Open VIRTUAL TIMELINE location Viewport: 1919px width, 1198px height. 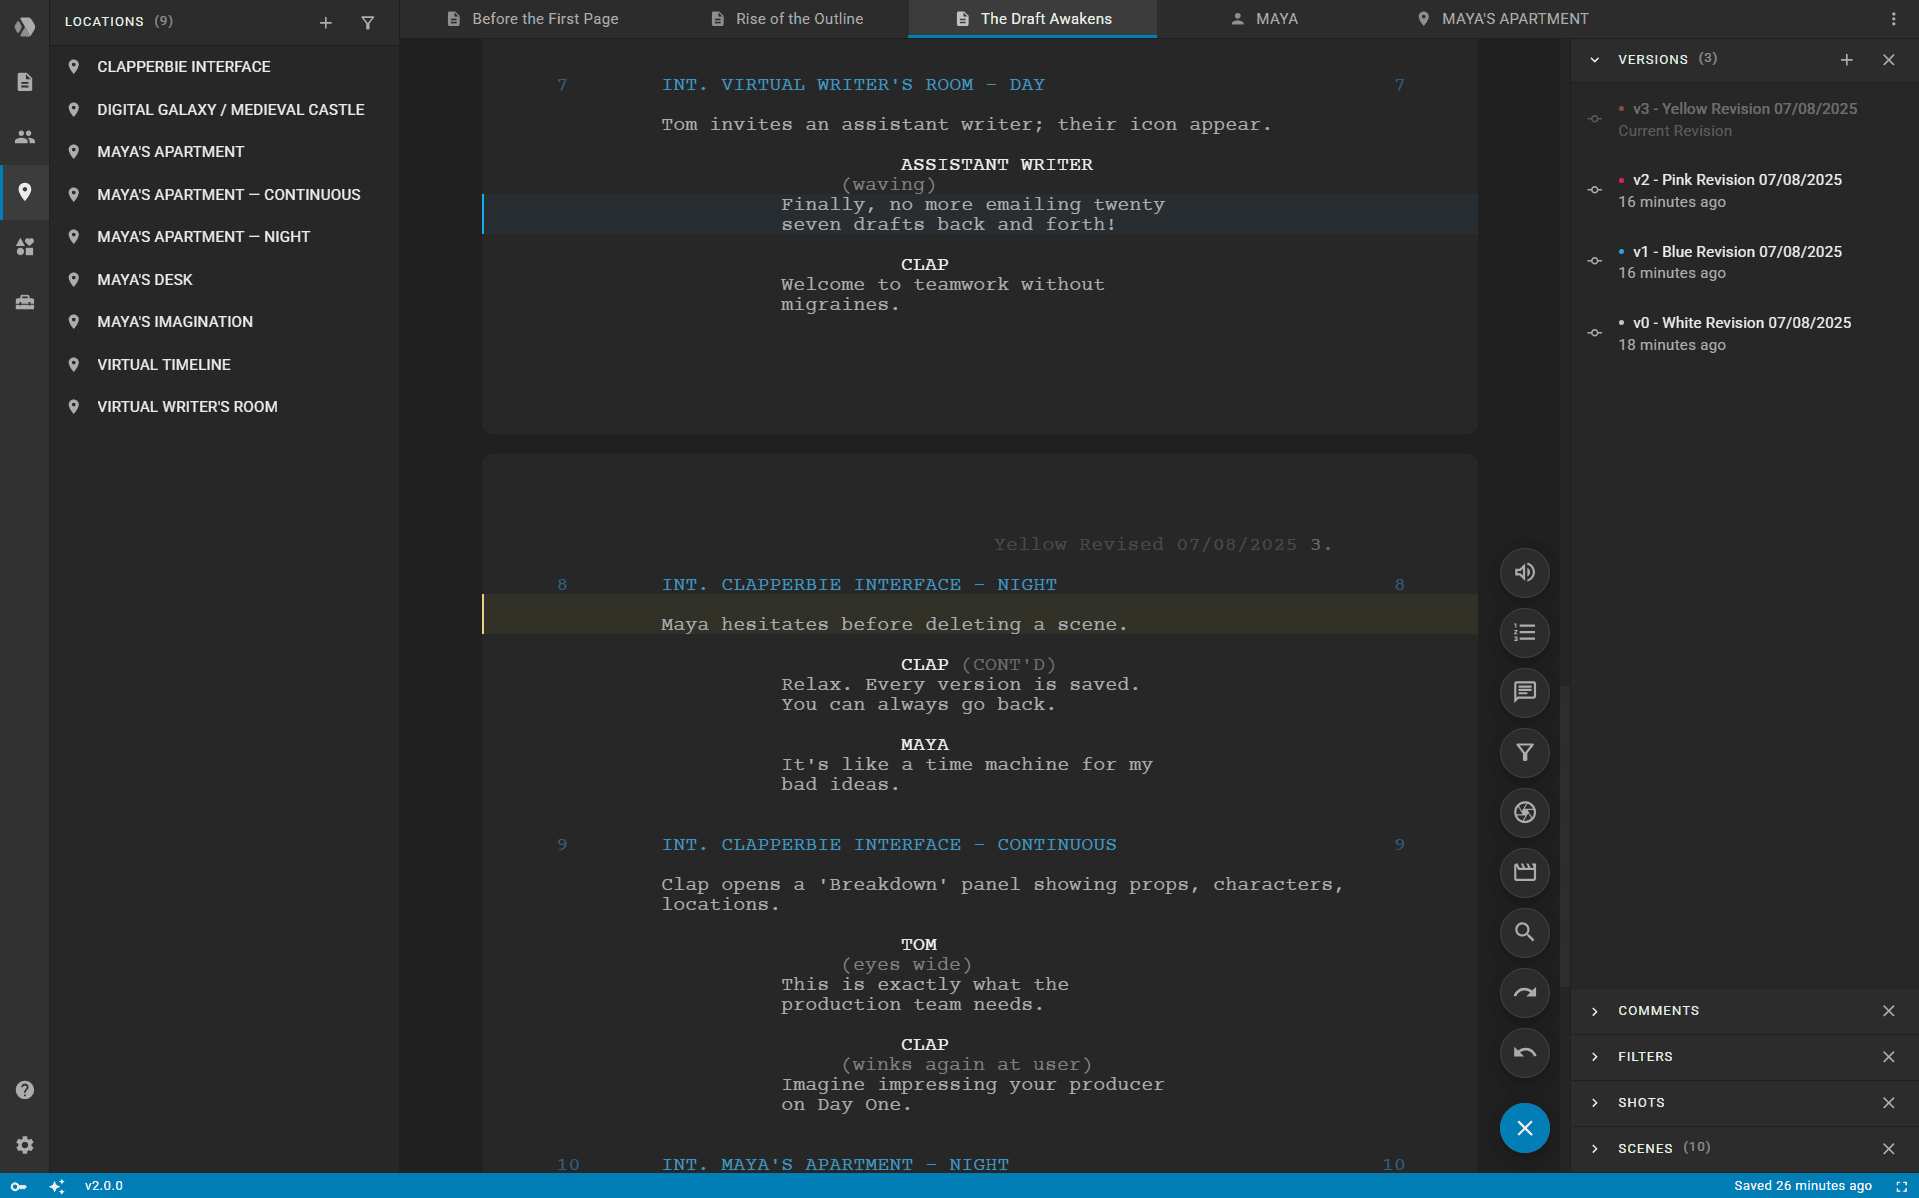[224, 365]
